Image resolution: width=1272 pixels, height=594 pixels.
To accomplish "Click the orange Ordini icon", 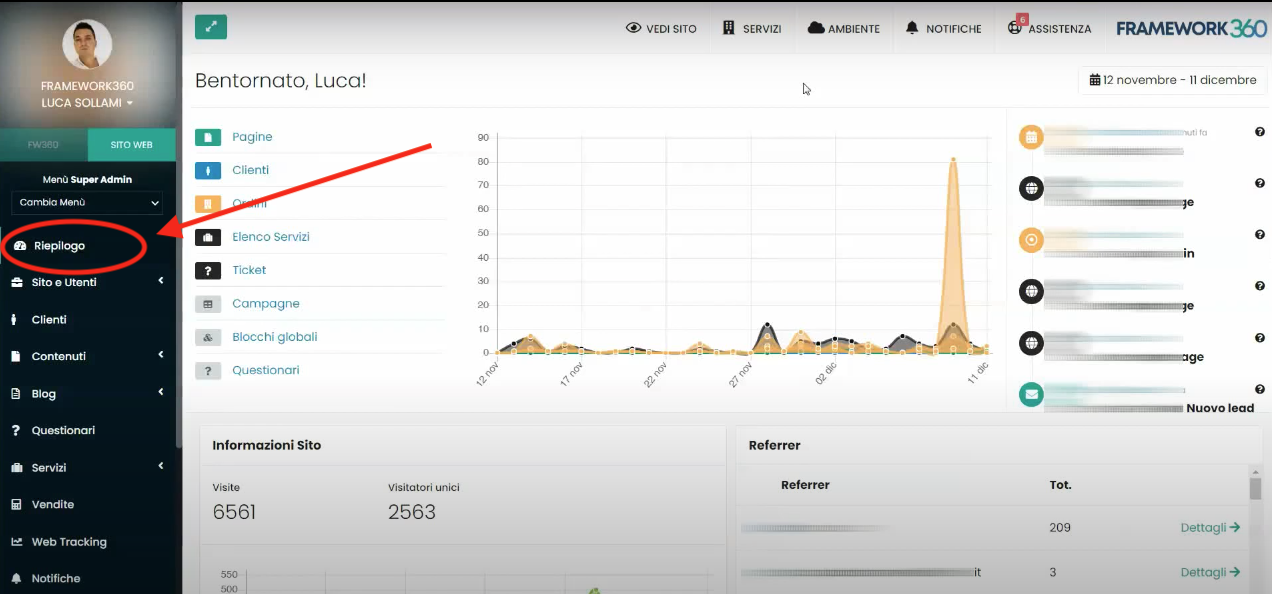I will pyautogui.click(x=208, y=204).
